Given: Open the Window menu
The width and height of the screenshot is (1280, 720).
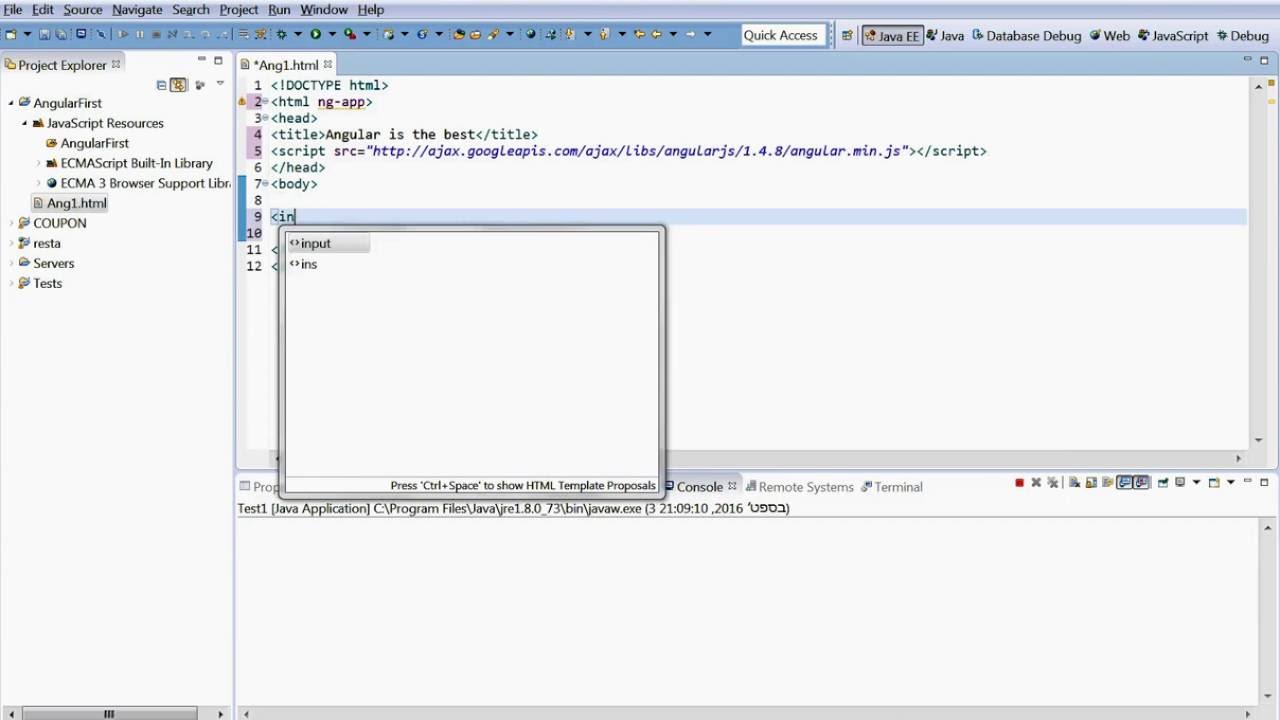Looking at the screenshot, I should click(324, 9).
